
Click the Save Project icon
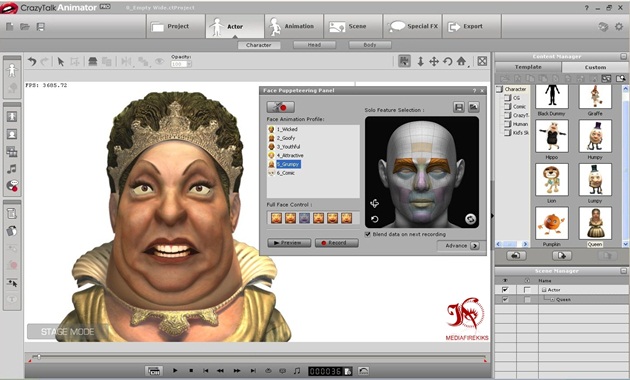(x=40, y=27)
